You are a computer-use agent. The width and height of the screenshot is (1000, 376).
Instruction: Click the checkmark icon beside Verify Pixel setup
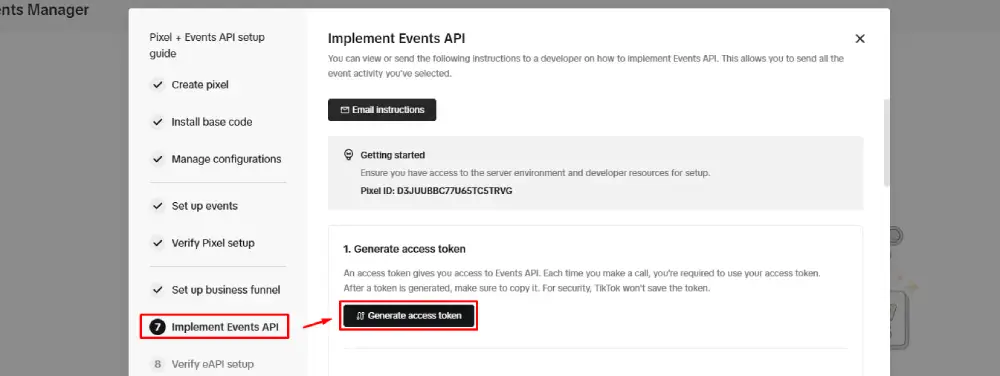(x=158, y=243)
